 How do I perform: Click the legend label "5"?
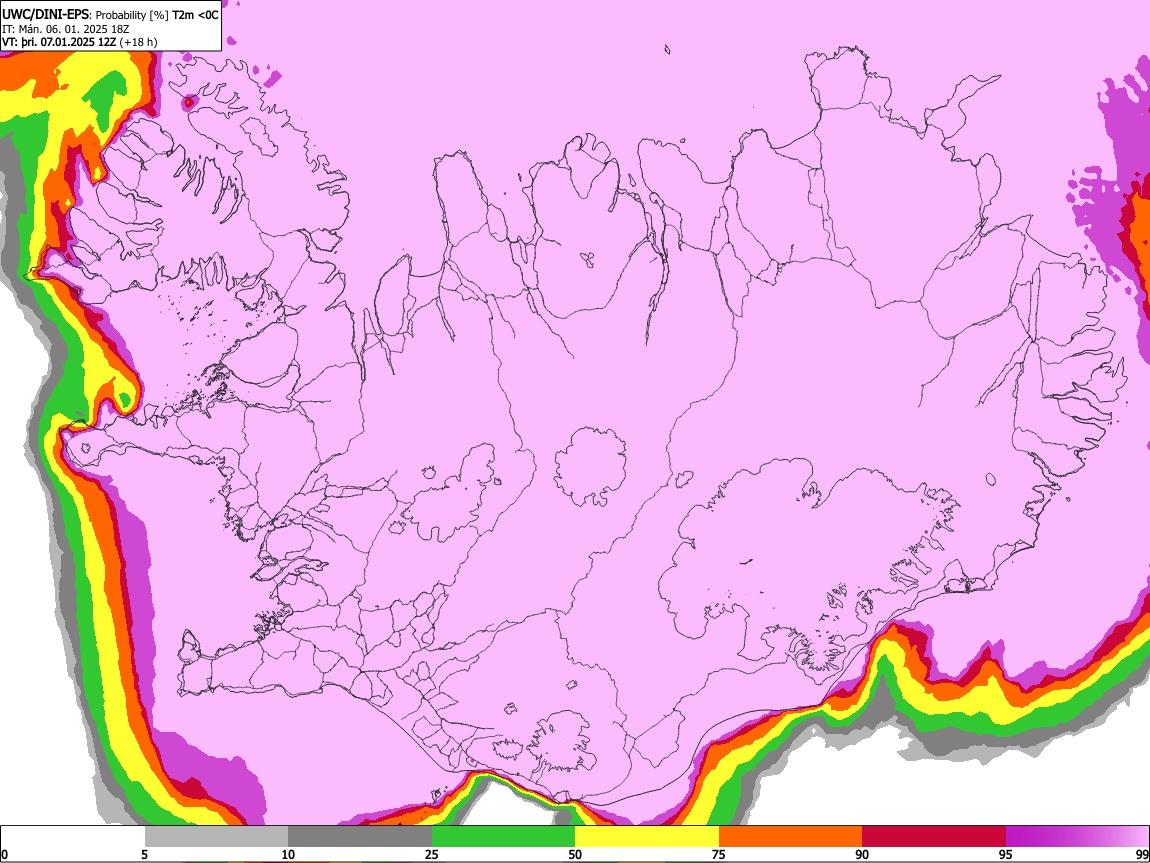[x=144, y=854]
